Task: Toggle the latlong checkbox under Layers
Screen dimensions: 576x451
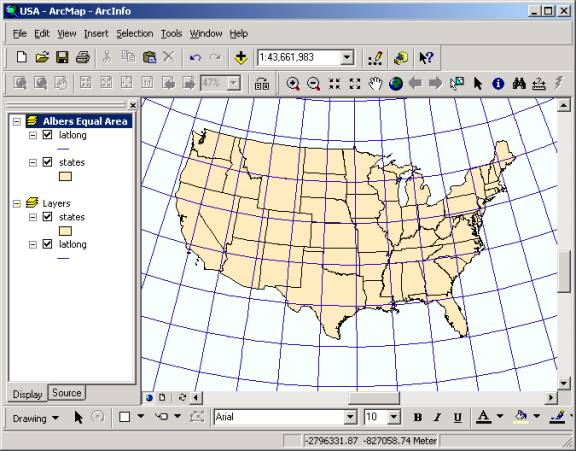Action: [47, 244]
